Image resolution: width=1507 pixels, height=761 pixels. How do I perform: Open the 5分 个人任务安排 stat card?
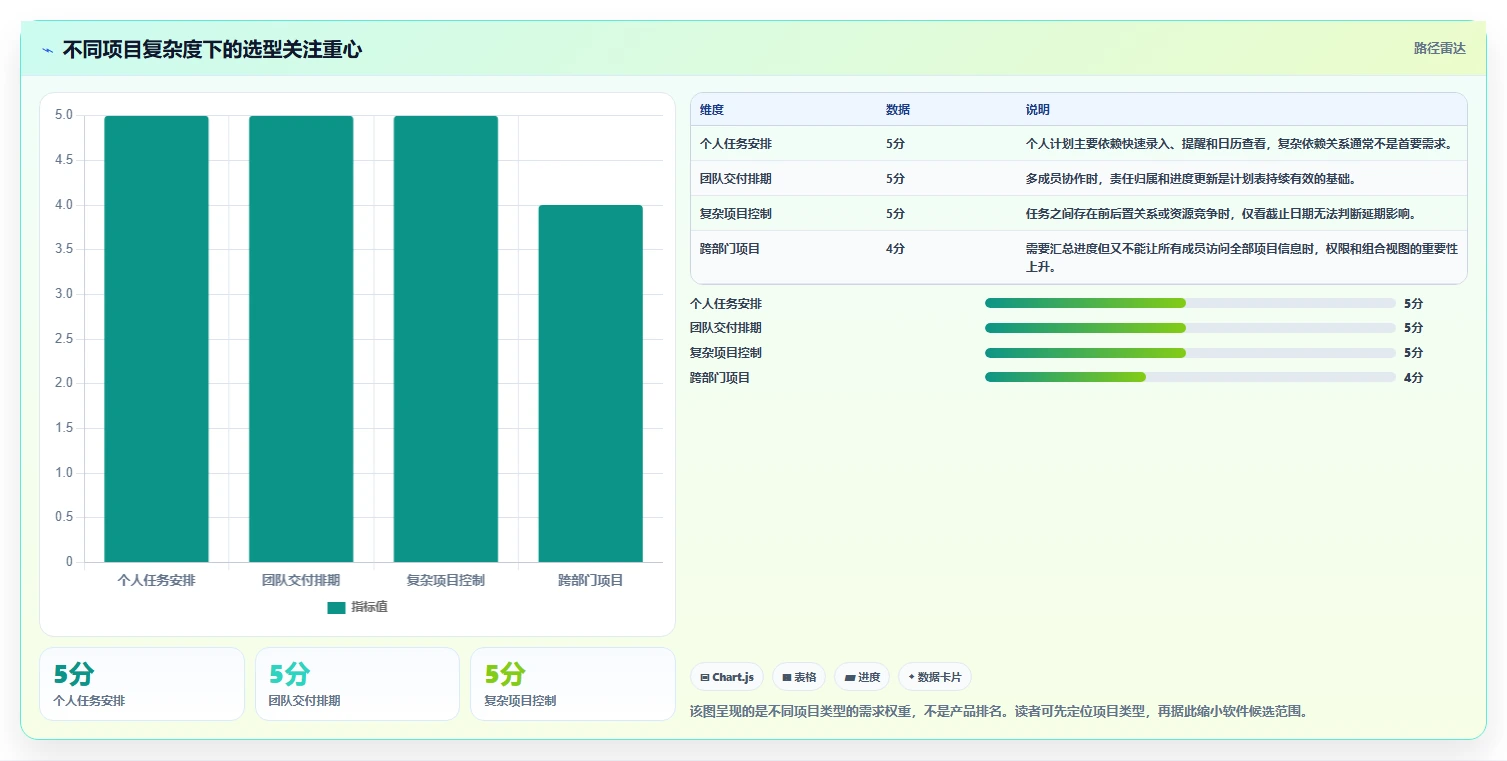[142, 684]
